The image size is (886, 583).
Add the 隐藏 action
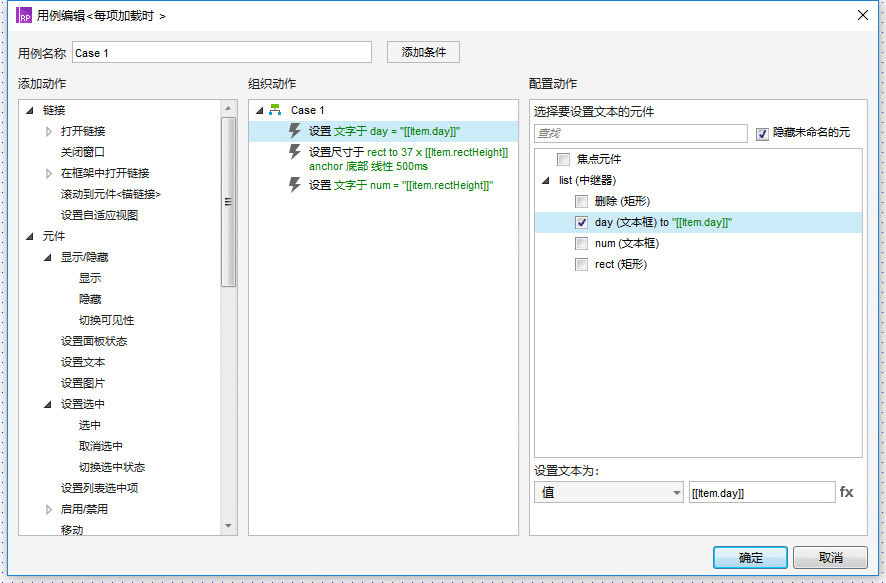pyautogui.click(x=90, y=299)
